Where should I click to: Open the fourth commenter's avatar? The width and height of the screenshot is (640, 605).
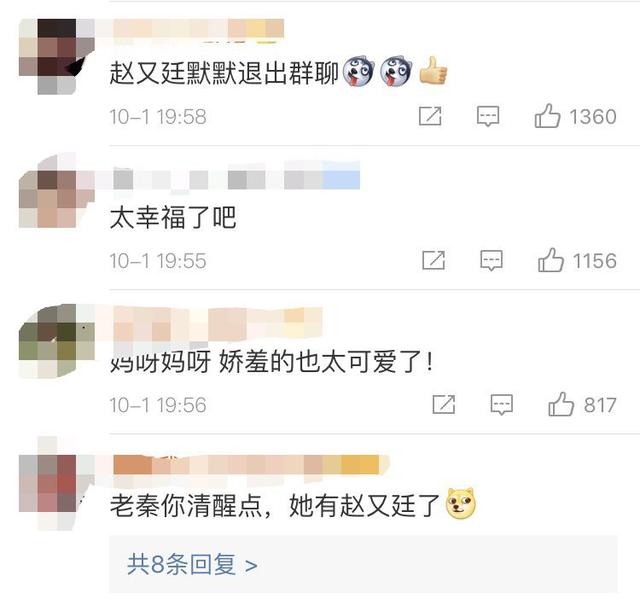point(57,484)
